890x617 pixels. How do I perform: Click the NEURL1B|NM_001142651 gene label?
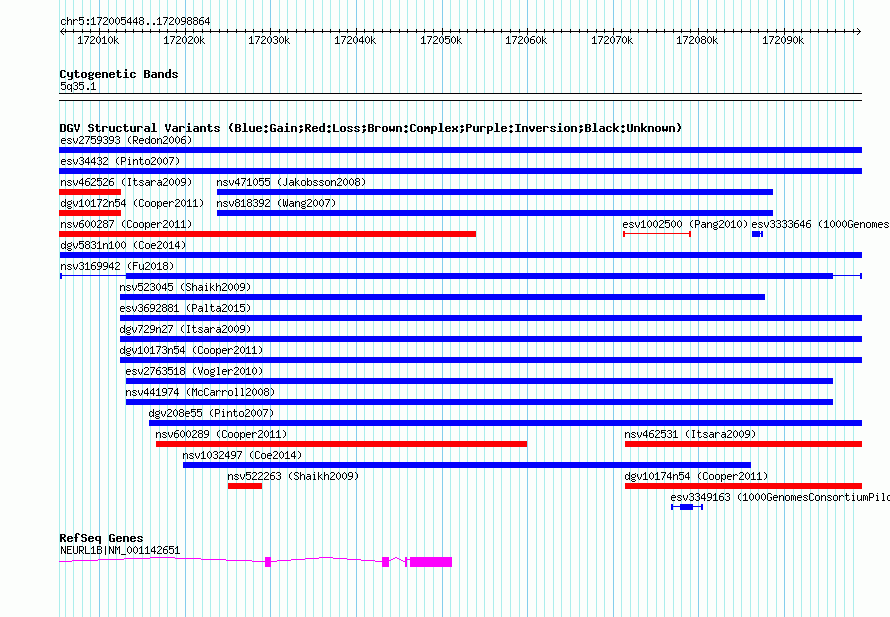point(120,550)
